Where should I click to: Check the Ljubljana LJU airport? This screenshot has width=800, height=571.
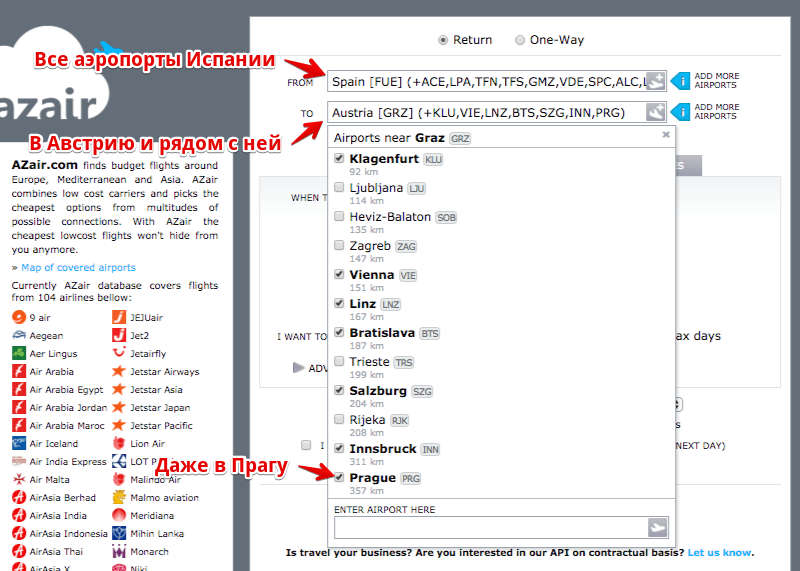point(339,187)
